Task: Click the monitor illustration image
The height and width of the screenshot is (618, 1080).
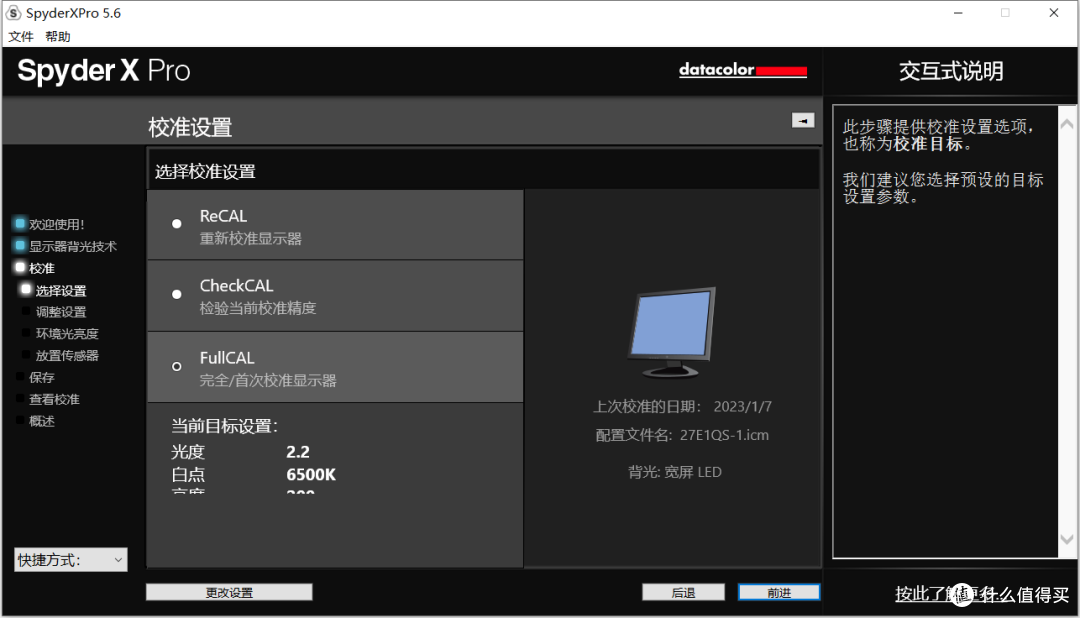Action: (672, 332)
